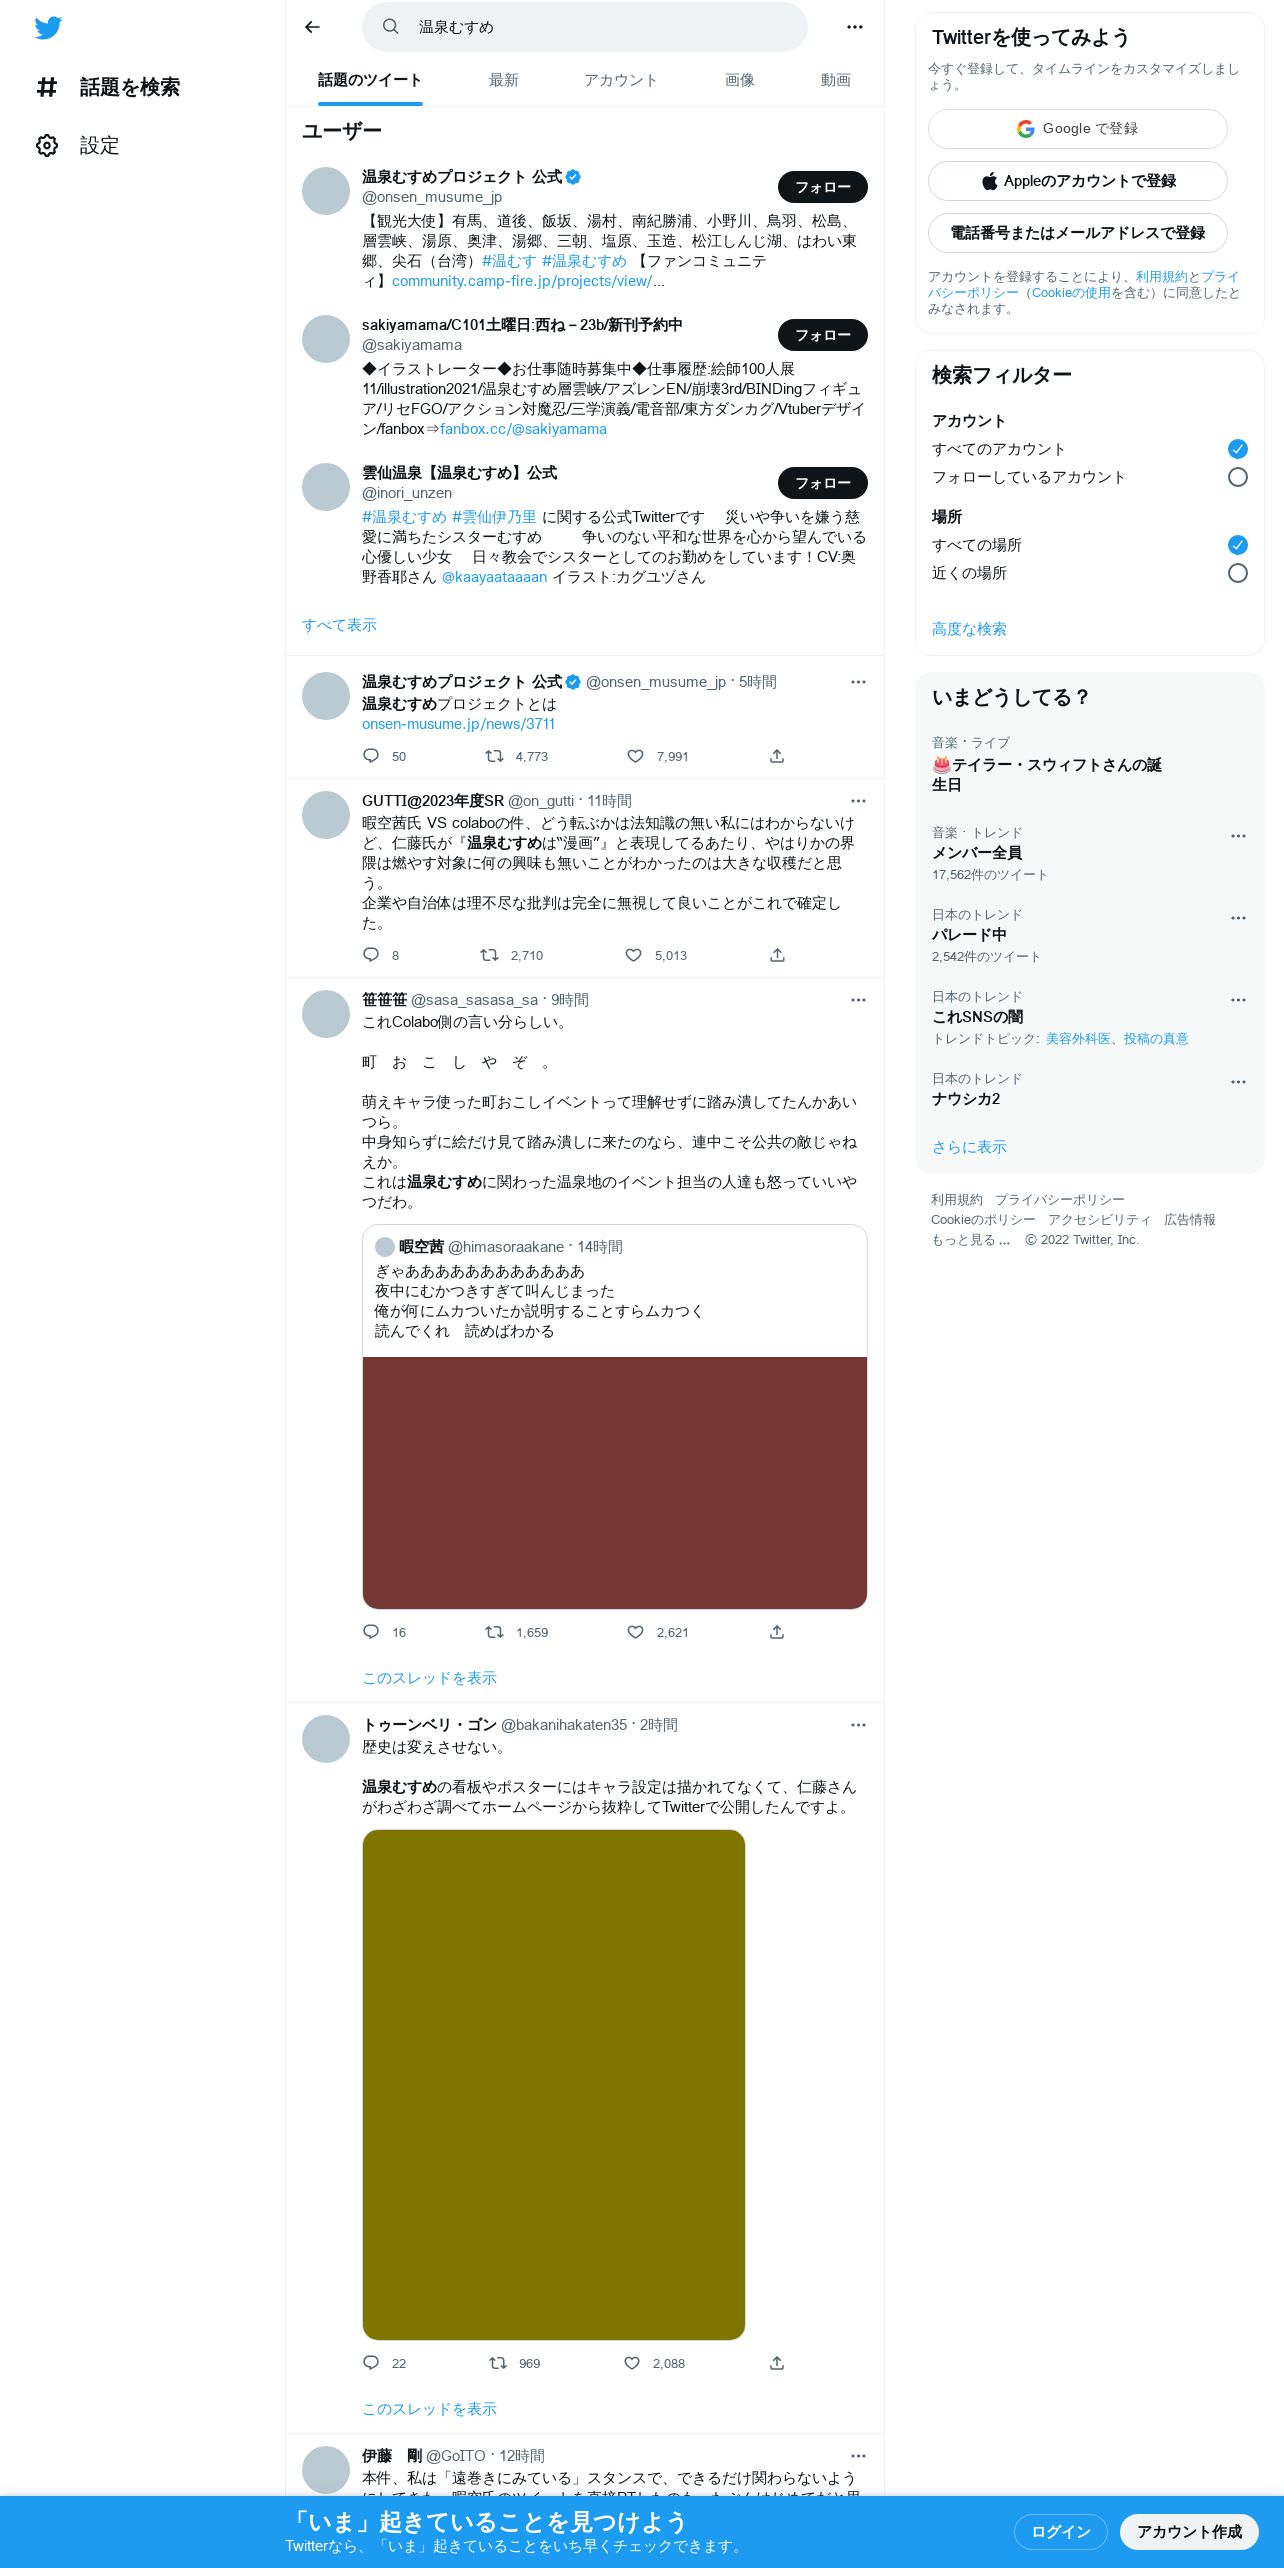
Task: Switch to the 最新 tab
Action: 503,80
